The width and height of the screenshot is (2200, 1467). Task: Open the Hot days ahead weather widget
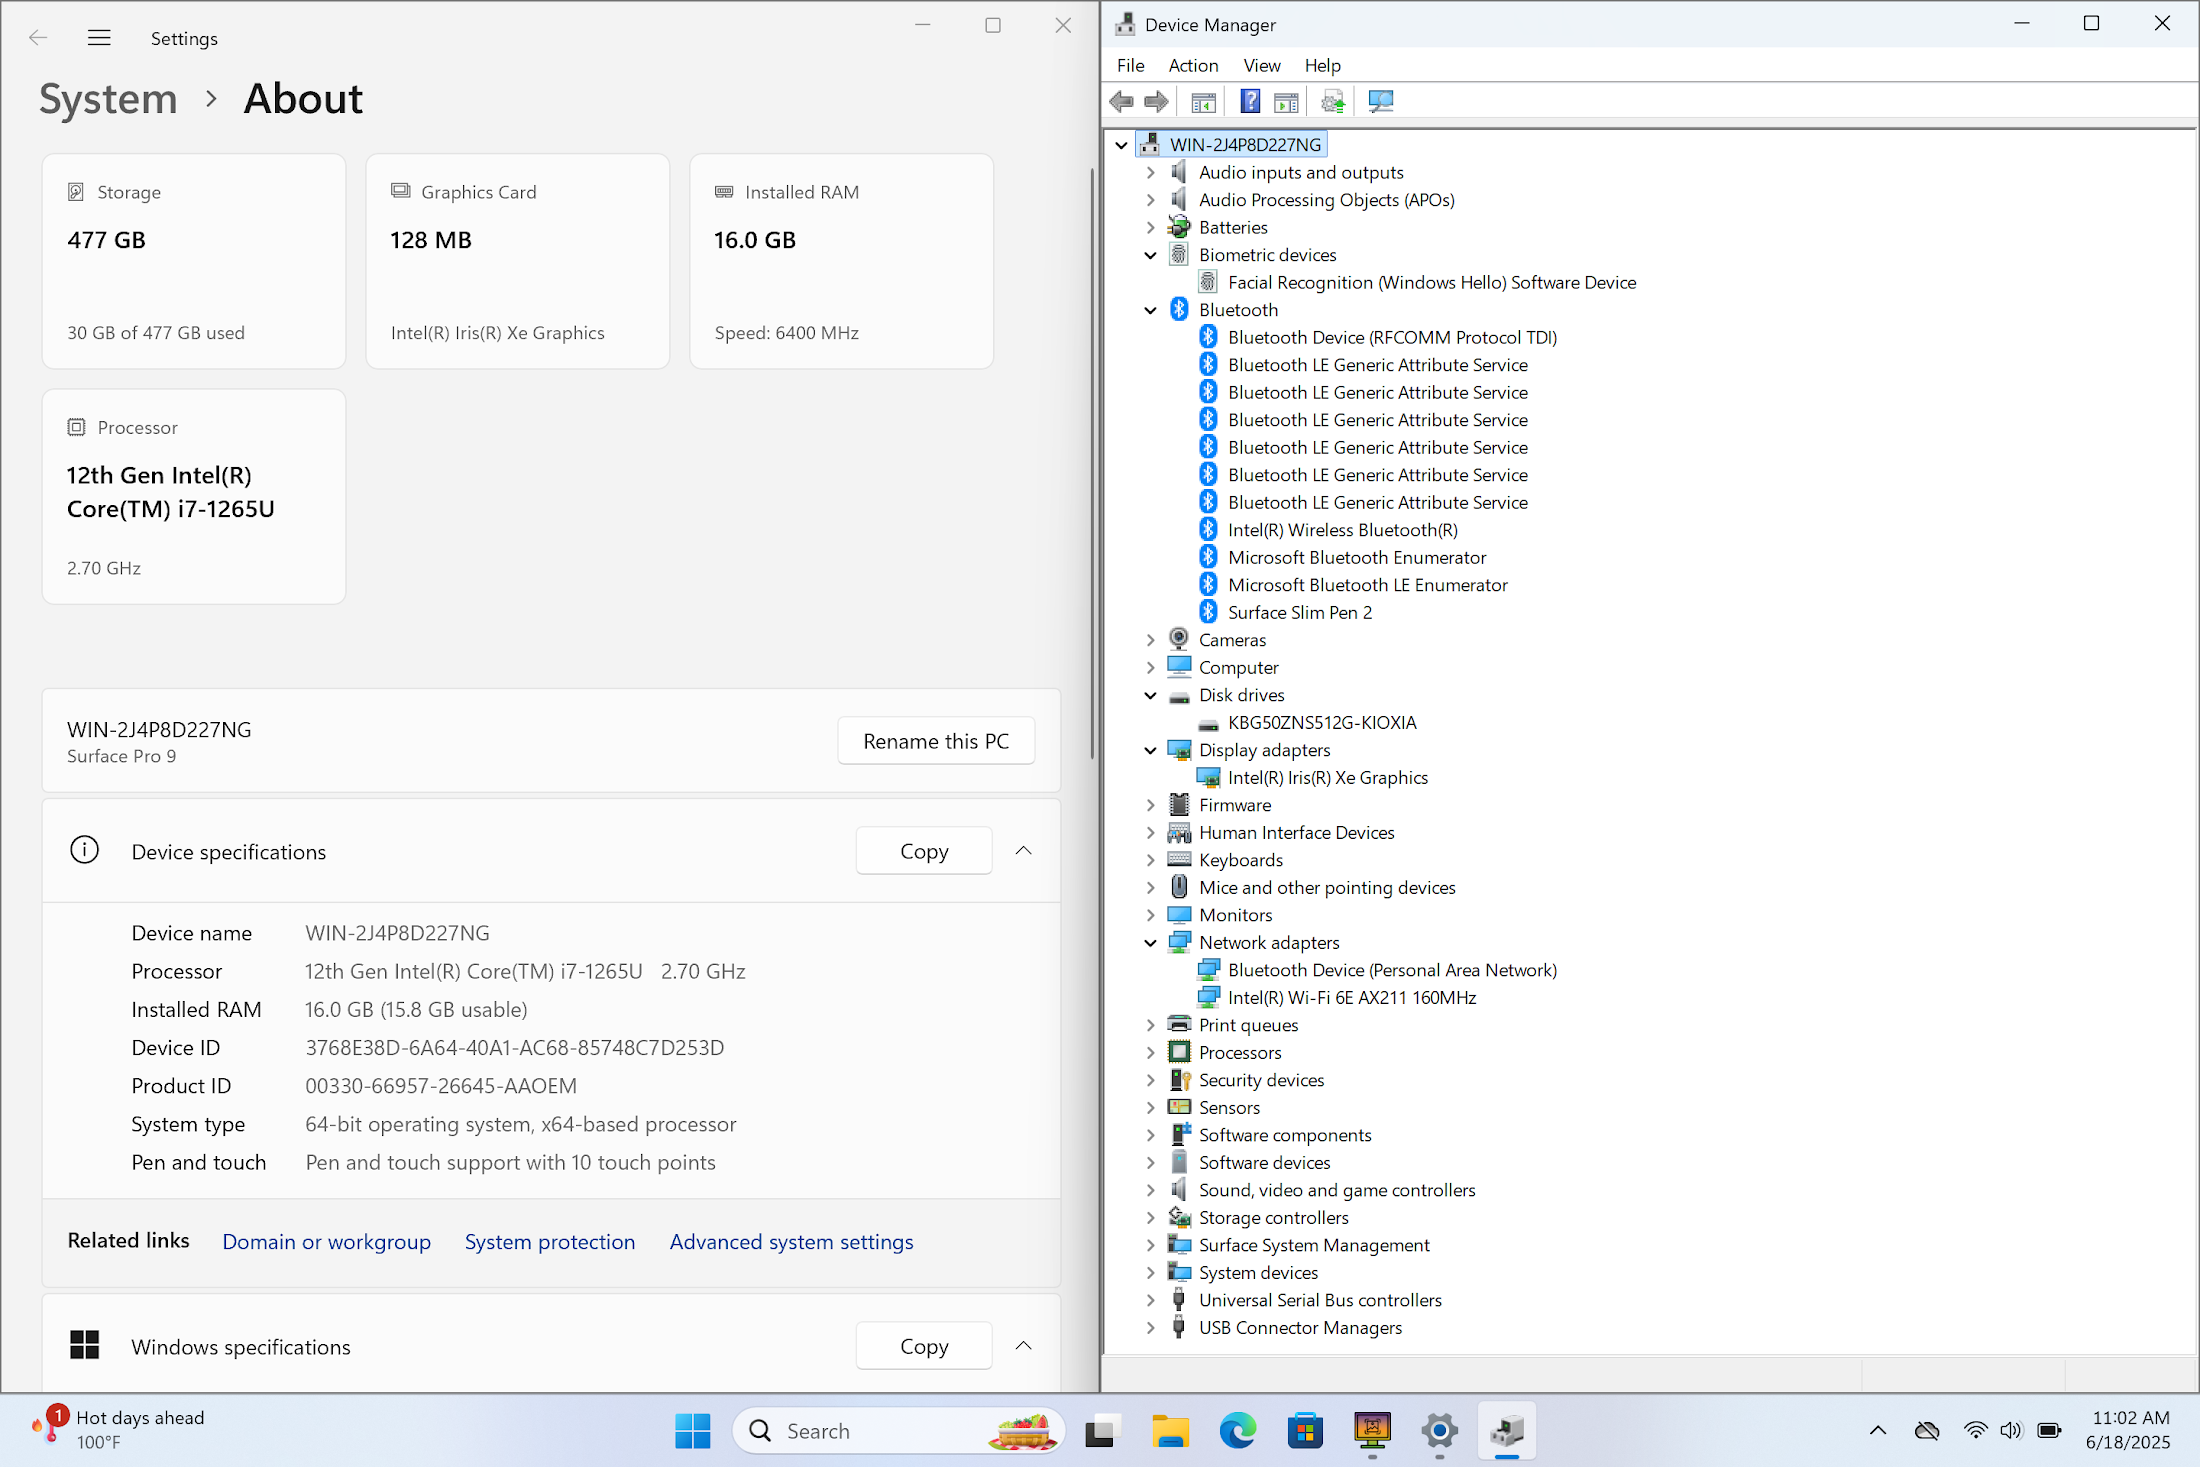click(118, 1430)
